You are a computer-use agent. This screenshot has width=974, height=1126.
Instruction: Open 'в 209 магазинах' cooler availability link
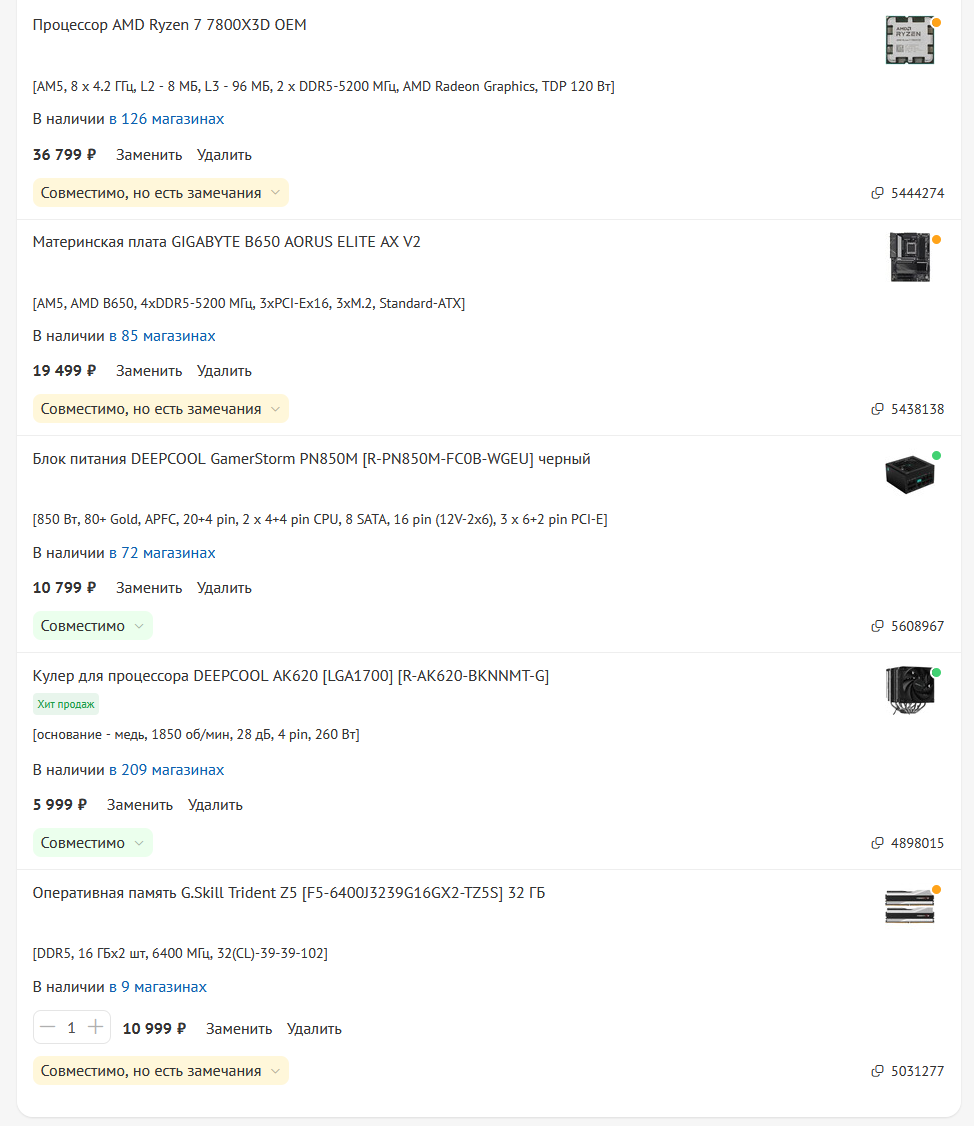[x=167, y=770]
